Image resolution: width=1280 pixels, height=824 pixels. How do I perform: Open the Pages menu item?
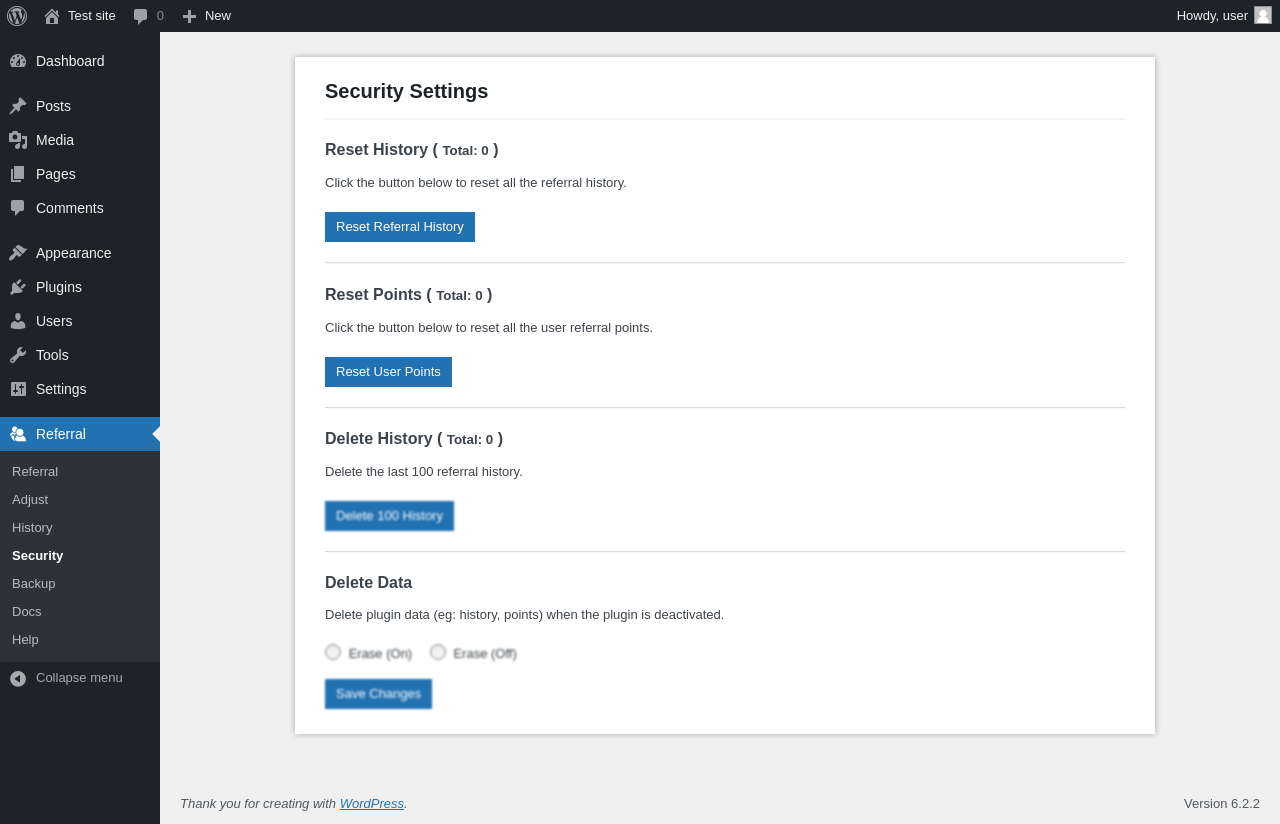click(80, 174)
